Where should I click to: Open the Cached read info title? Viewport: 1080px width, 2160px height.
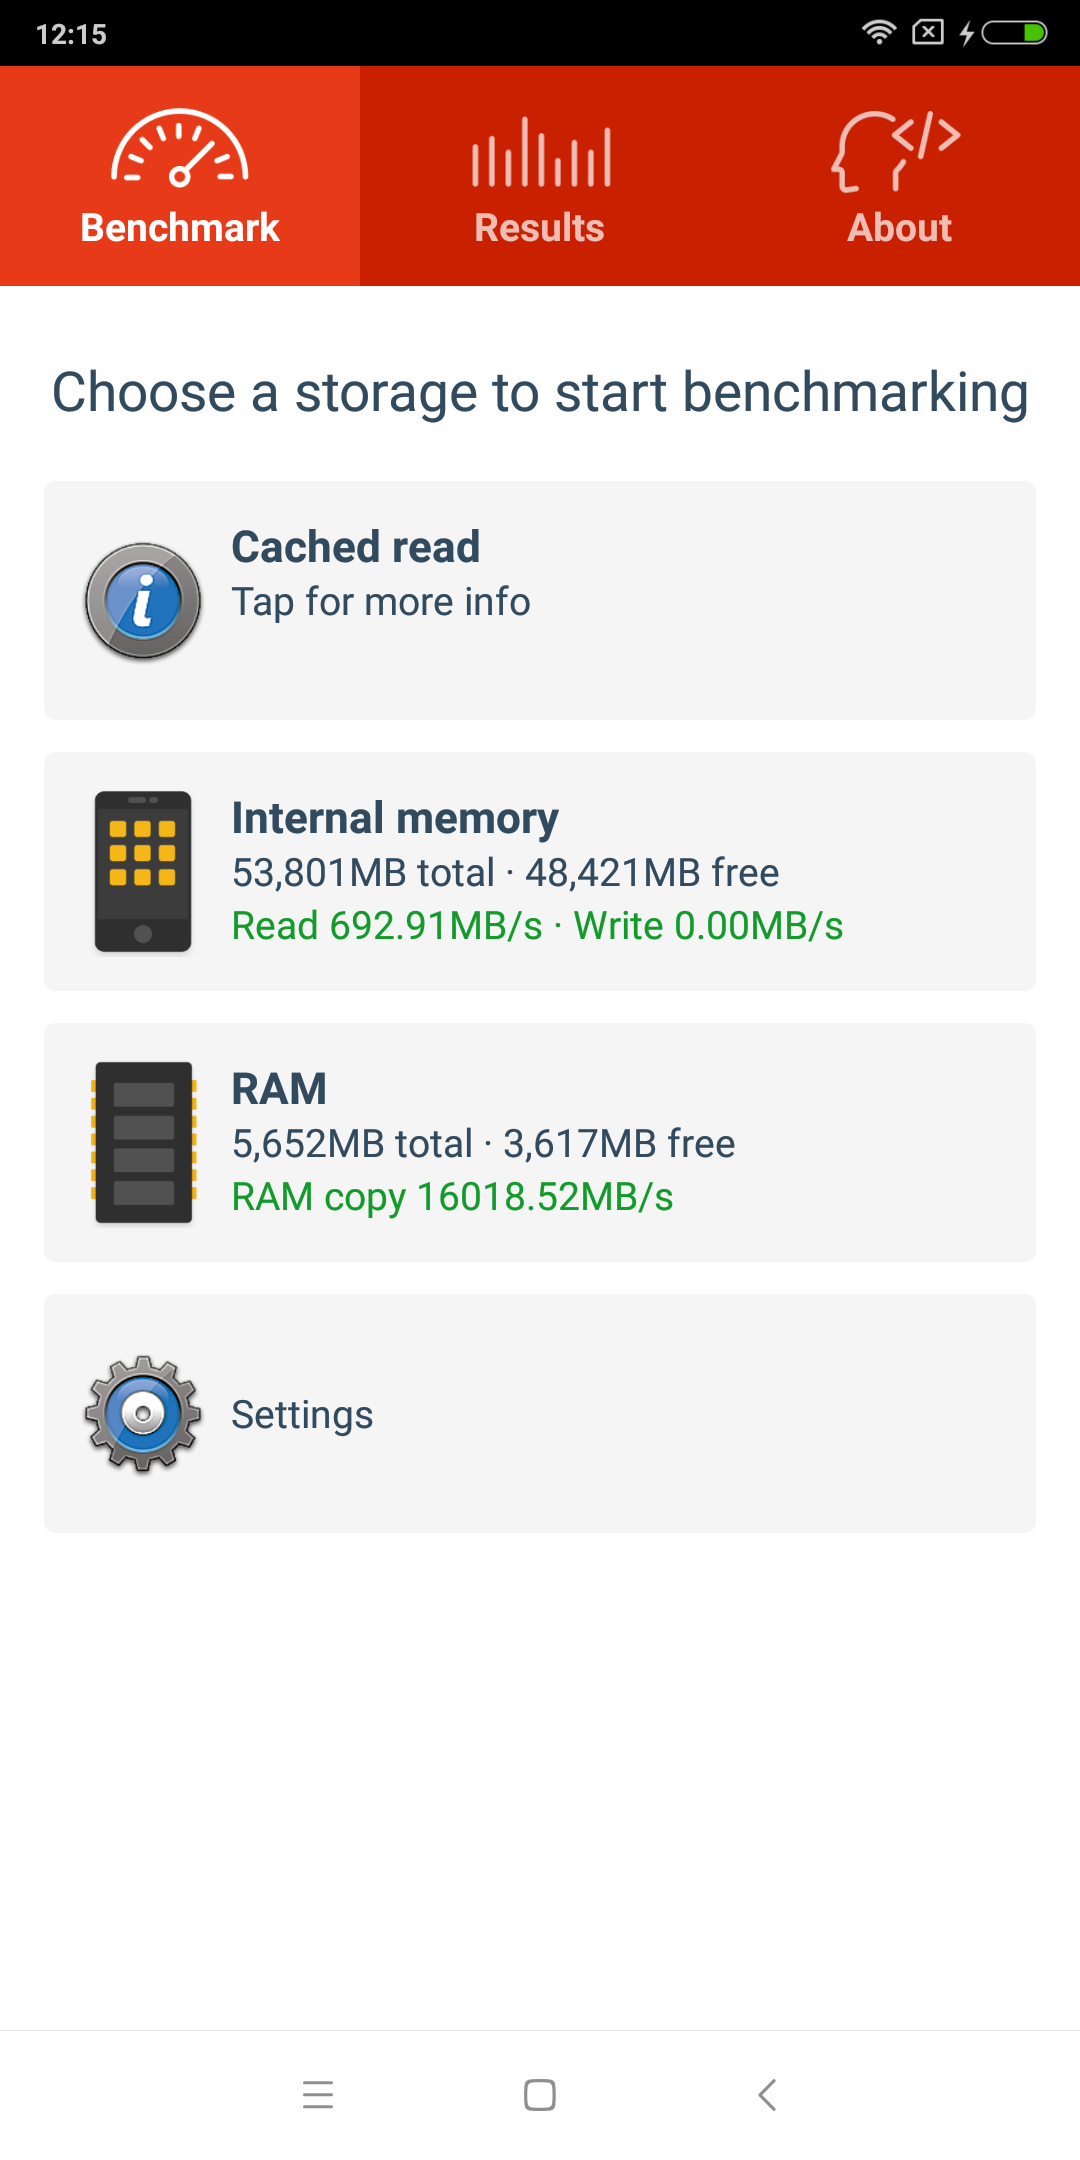tap(356, 547)
